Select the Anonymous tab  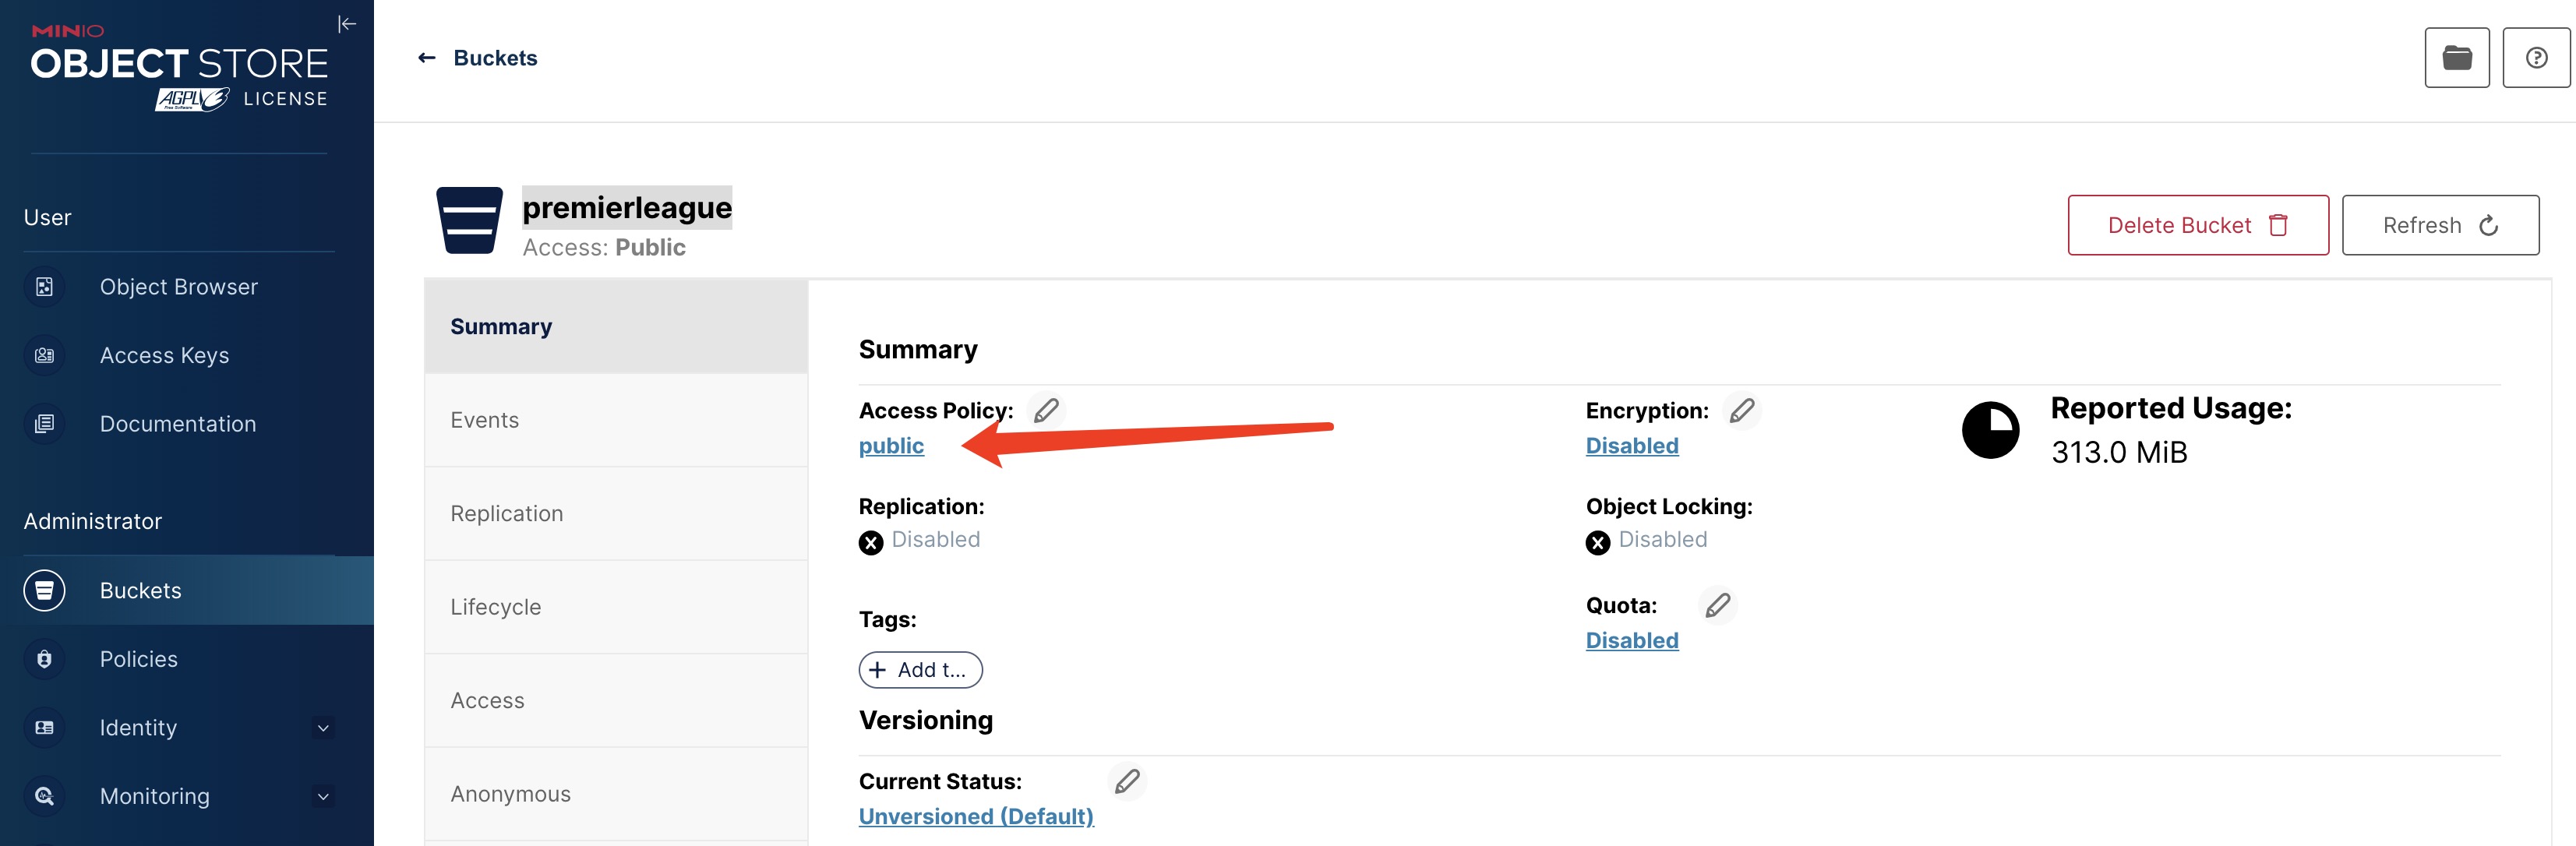coord(616,794)
